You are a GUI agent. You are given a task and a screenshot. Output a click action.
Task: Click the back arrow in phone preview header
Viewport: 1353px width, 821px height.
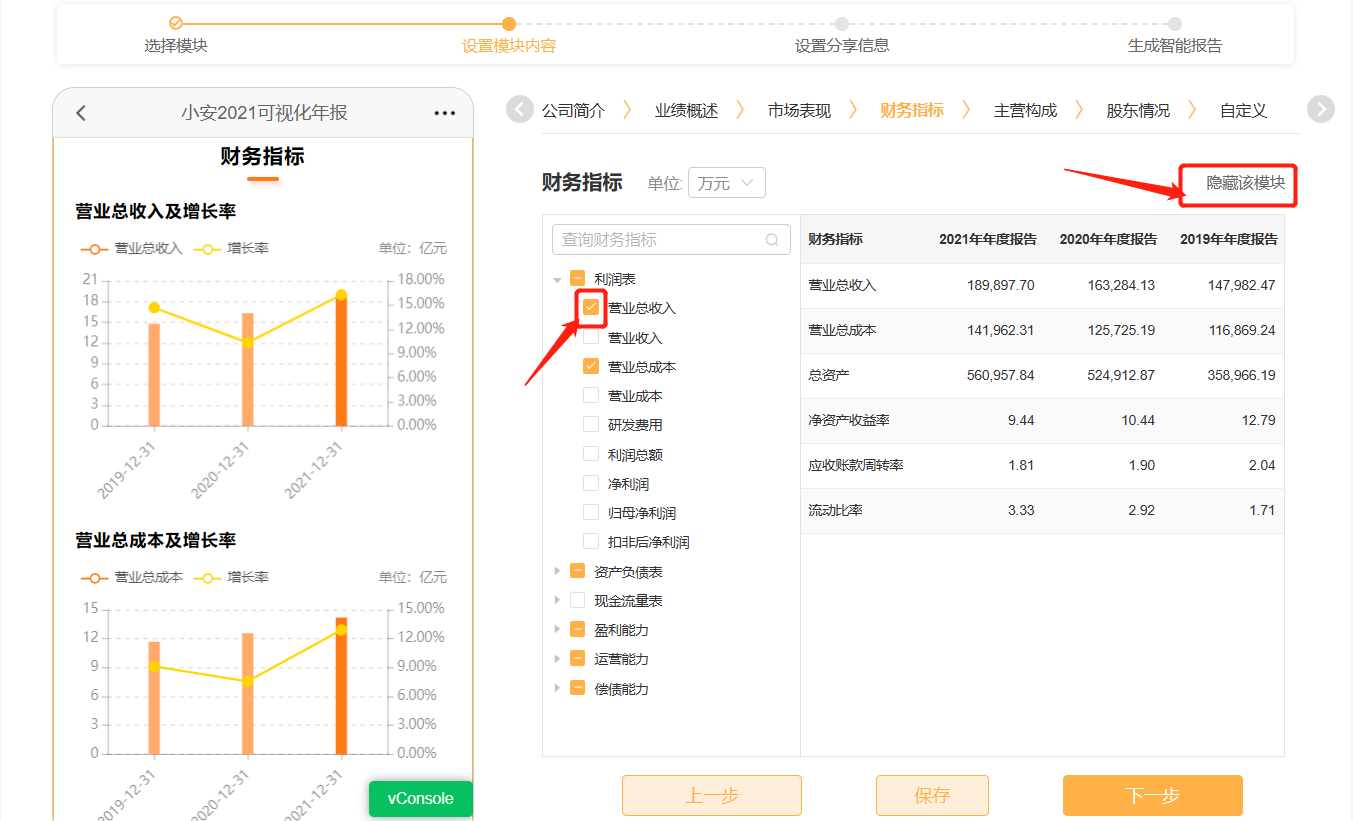(81, 113)
